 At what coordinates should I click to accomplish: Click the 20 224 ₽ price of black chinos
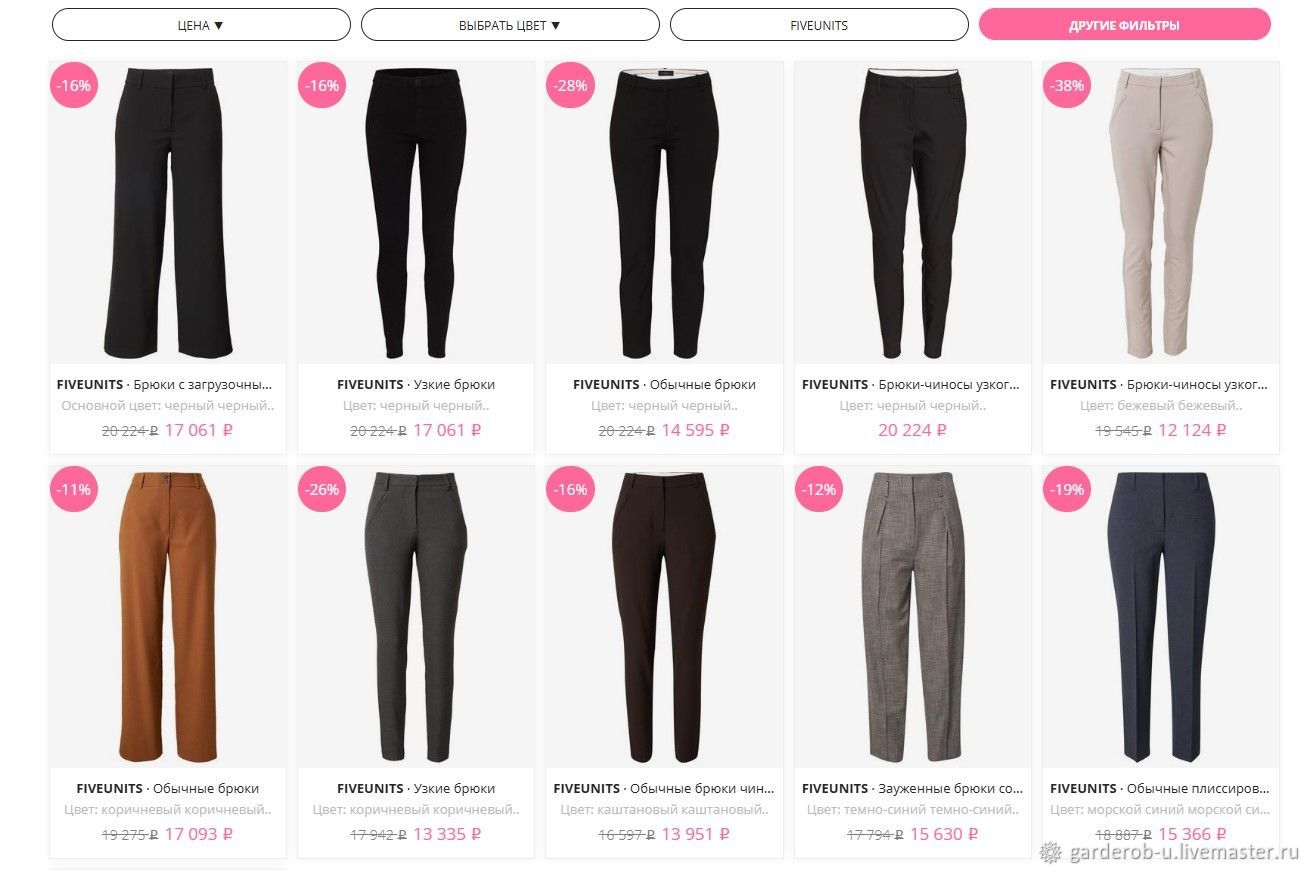coord(912,430)
